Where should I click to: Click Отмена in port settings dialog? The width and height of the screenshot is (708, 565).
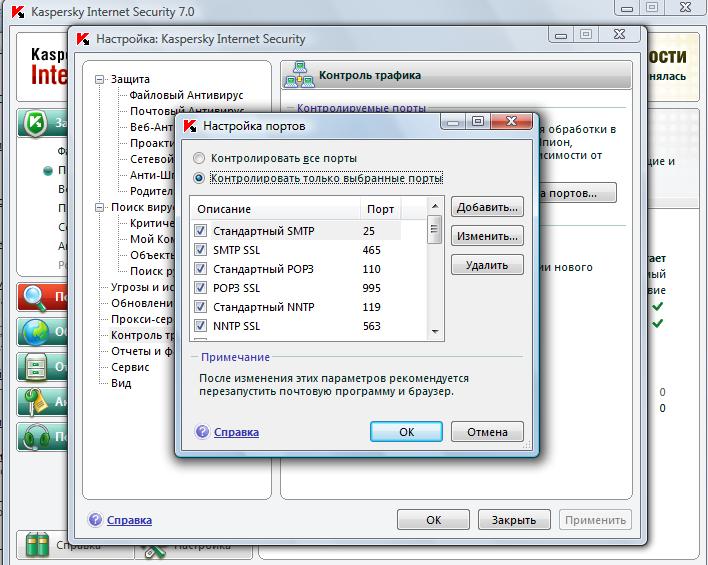(x=487, y=432)
